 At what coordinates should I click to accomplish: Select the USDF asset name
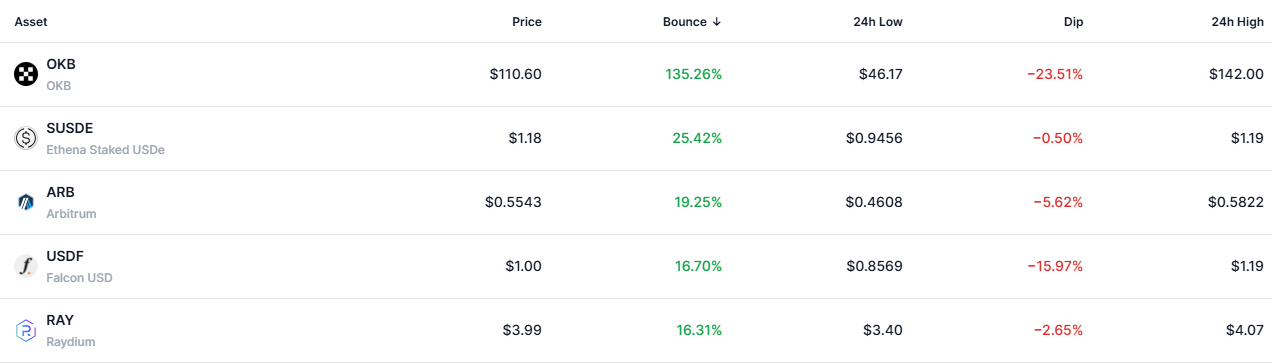[x=64, y=256]
